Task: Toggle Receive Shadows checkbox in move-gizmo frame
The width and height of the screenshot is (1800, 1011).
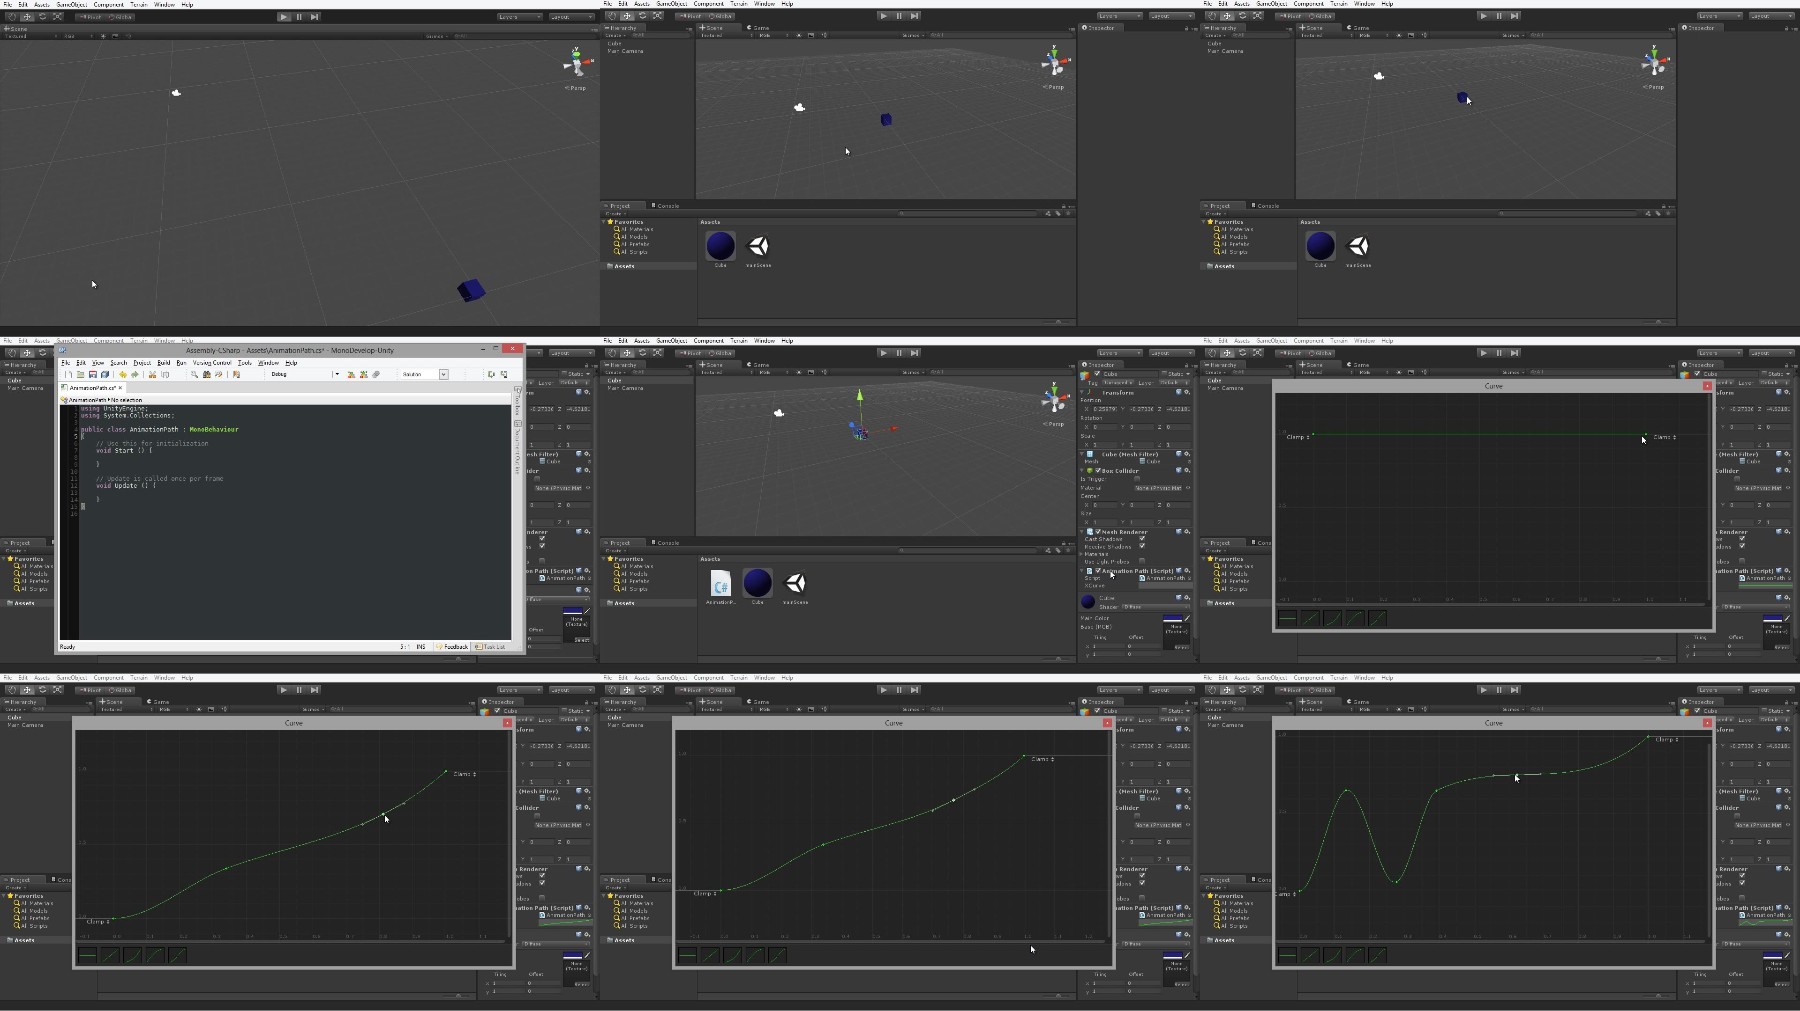Action: tap(1142, 546)
